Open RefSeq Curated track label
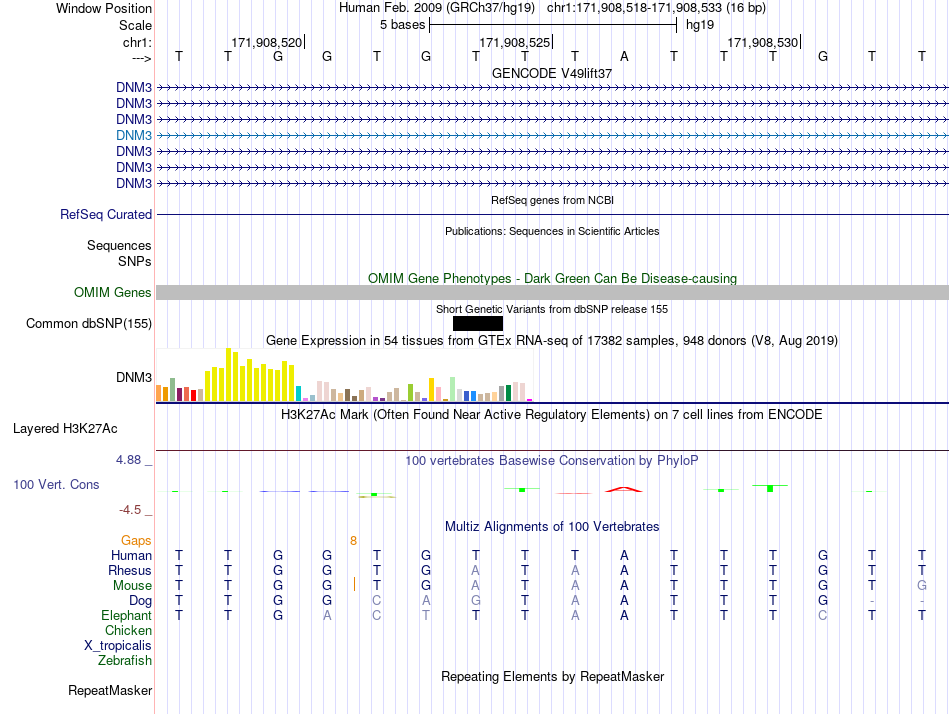Image resolution: width=950 pixels, height=714 pixels. click(x=106, y=215)
